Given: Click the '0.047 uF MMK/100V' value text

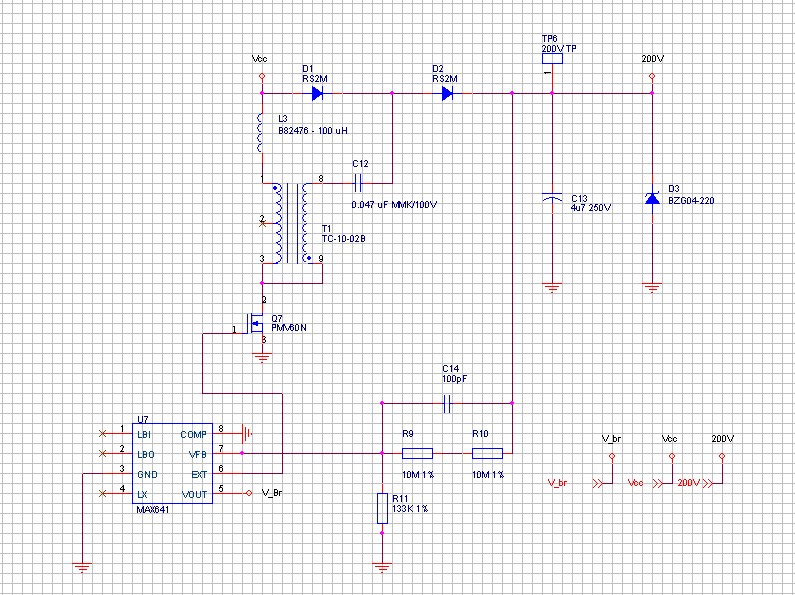Looking at the screenshot, I should coord(395,204).
